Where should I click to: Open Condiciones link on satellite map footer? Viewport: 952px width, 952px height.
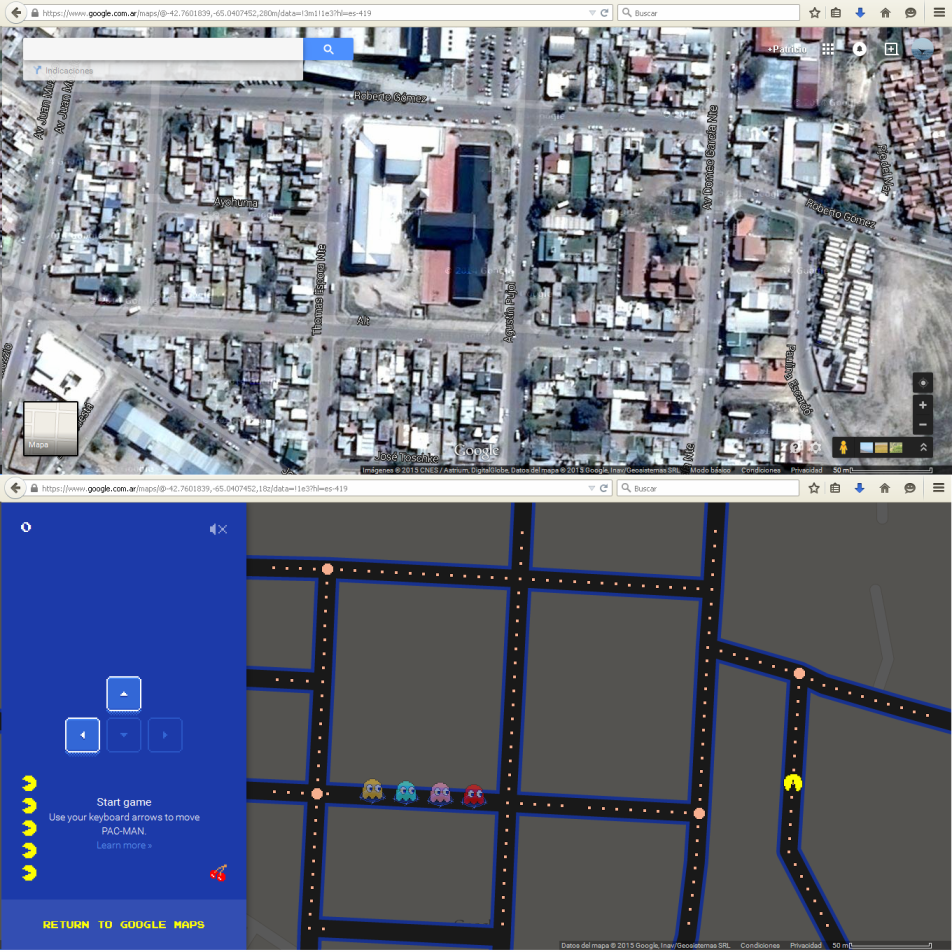tap(760, 470)
